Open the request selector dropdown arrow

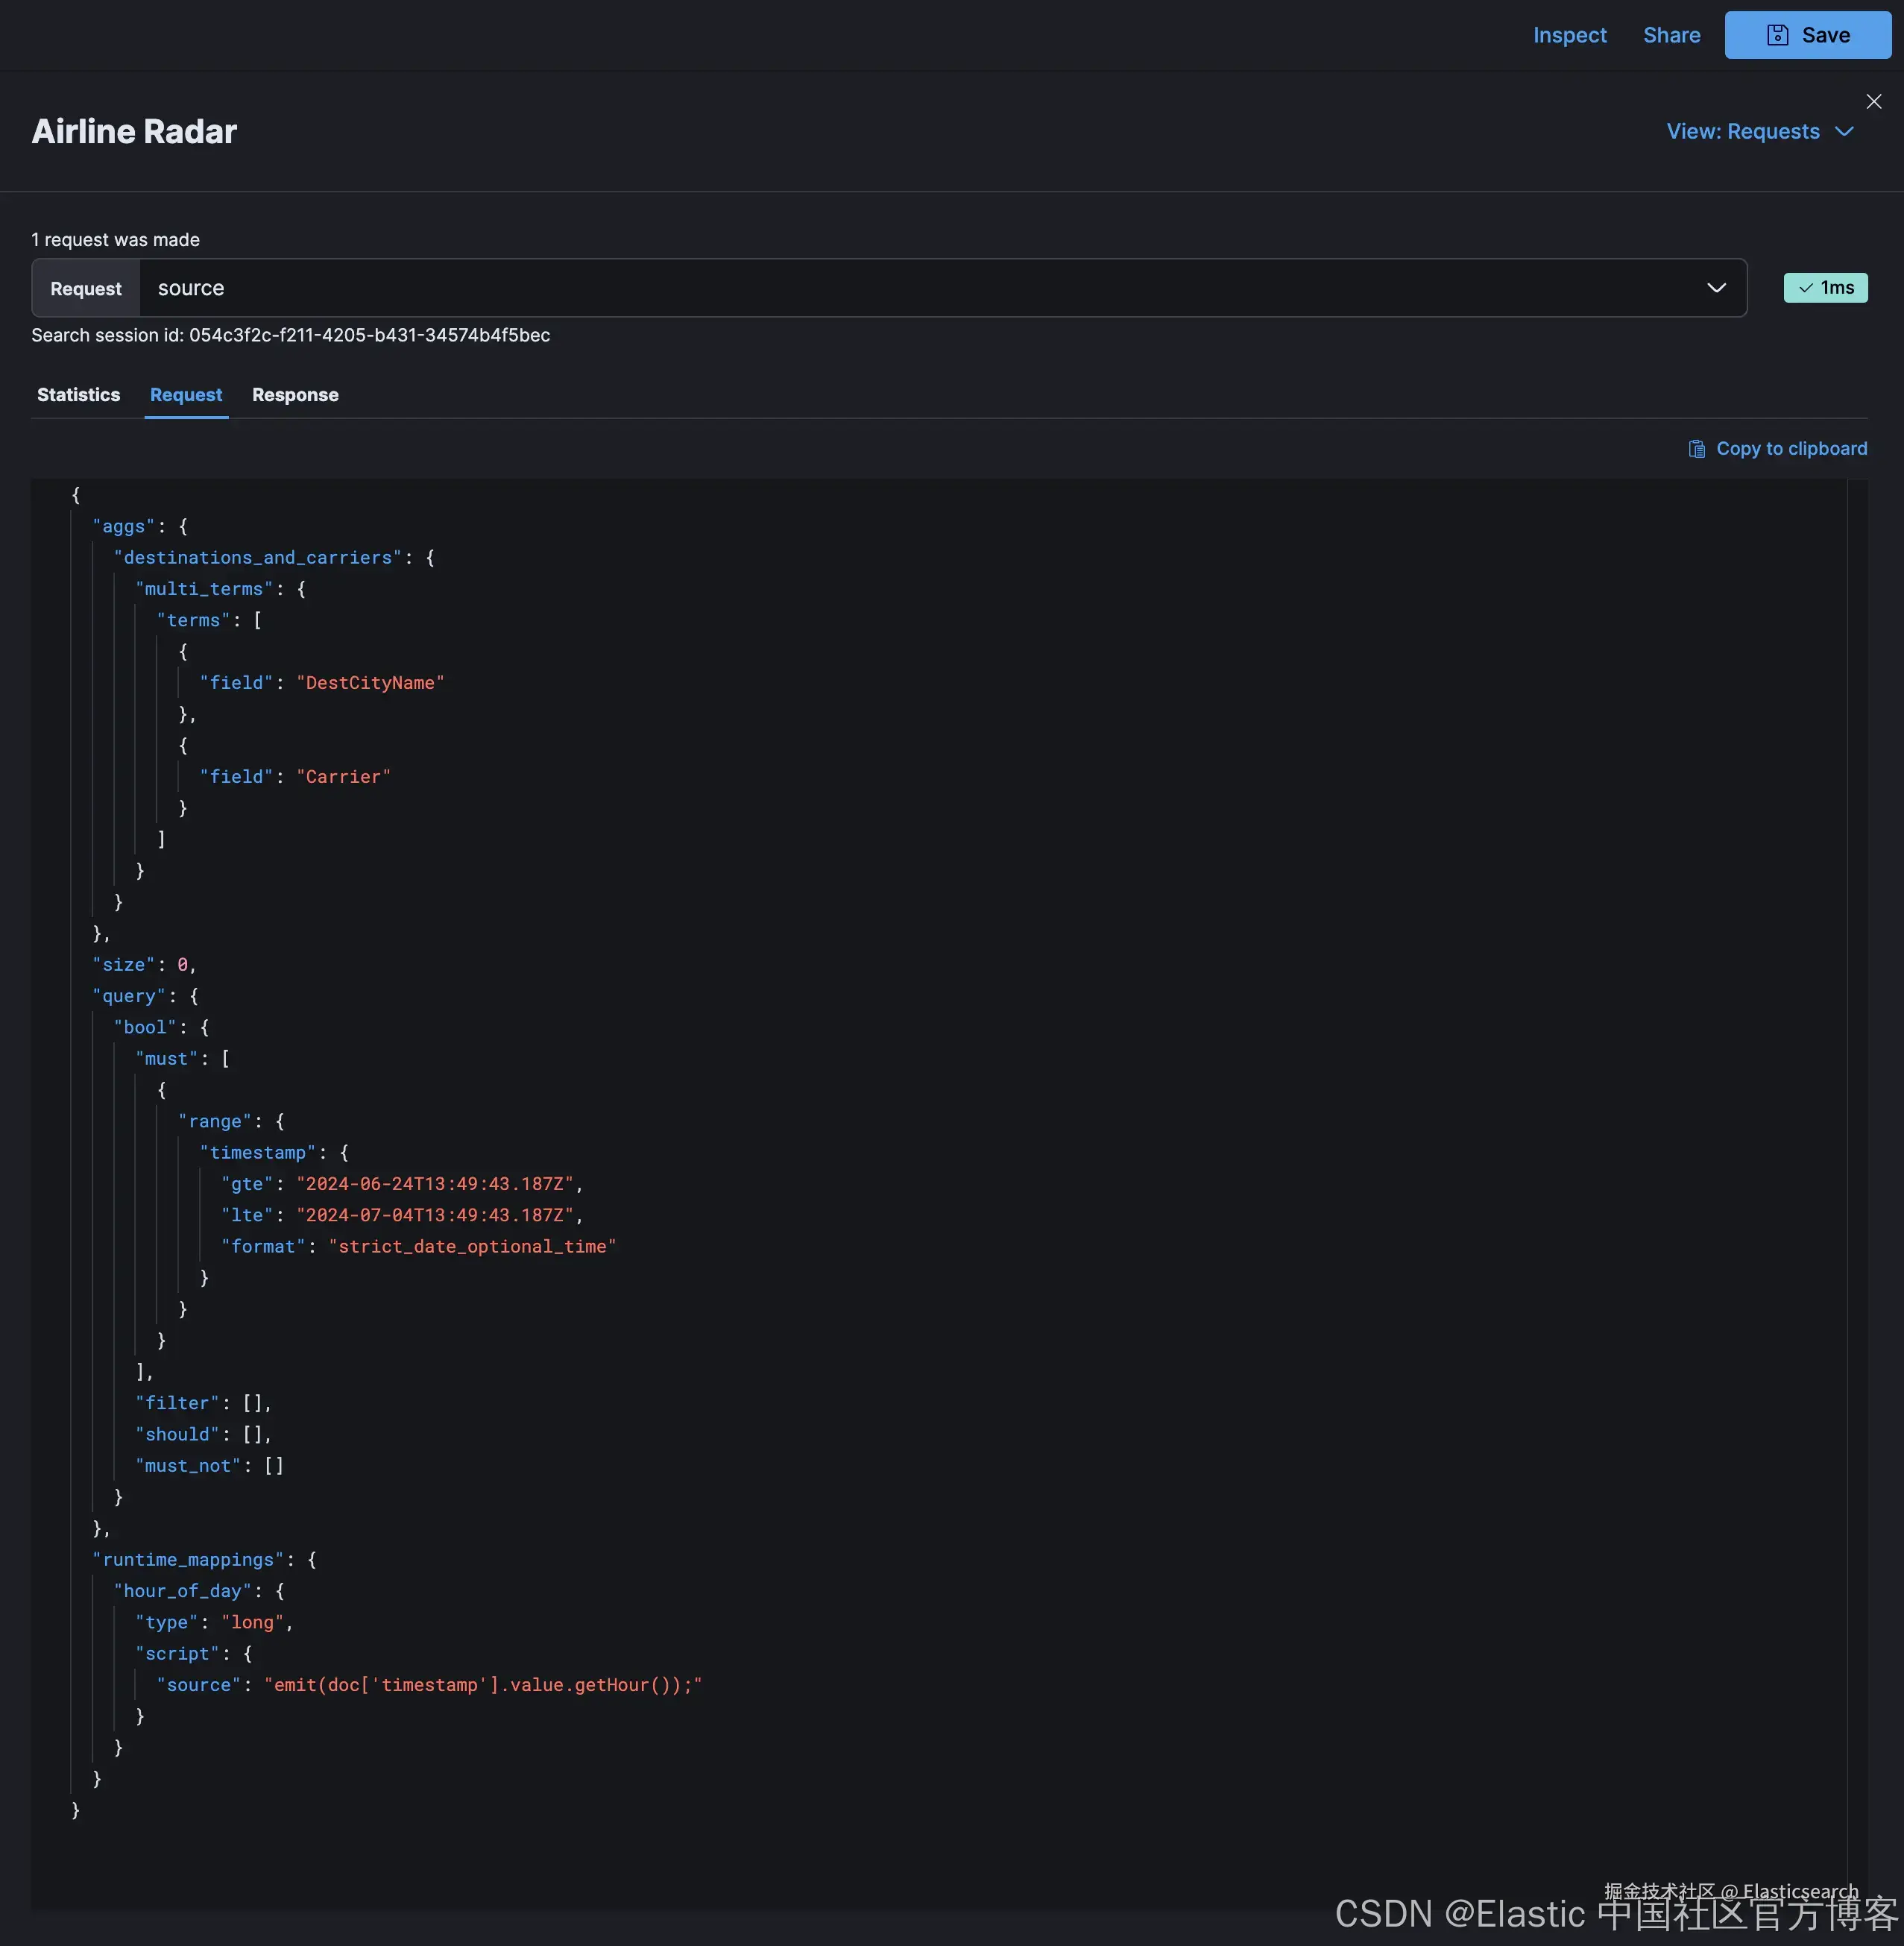pyautogui.click(x=1716, y=288)
